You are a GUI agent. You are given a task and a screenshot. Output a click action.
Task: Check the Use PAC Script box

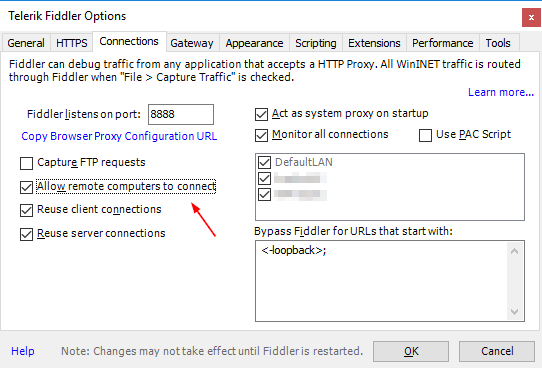coord(425,135)
